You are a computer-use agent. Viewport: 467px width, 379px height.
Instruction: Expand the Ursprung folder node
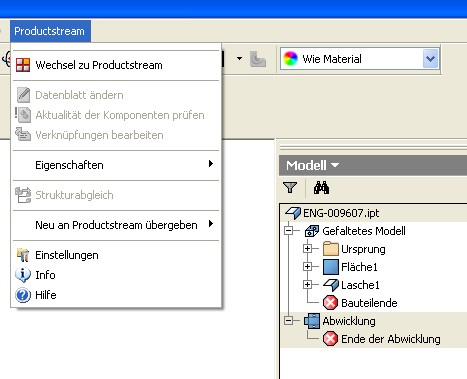pos(307,249)
